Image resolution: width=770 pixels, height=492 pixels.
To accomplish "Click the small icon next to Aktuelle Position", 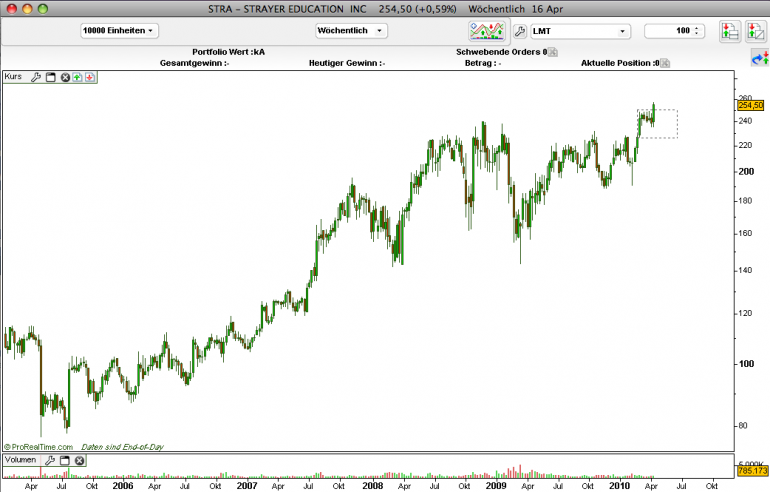I will (665, 63).
